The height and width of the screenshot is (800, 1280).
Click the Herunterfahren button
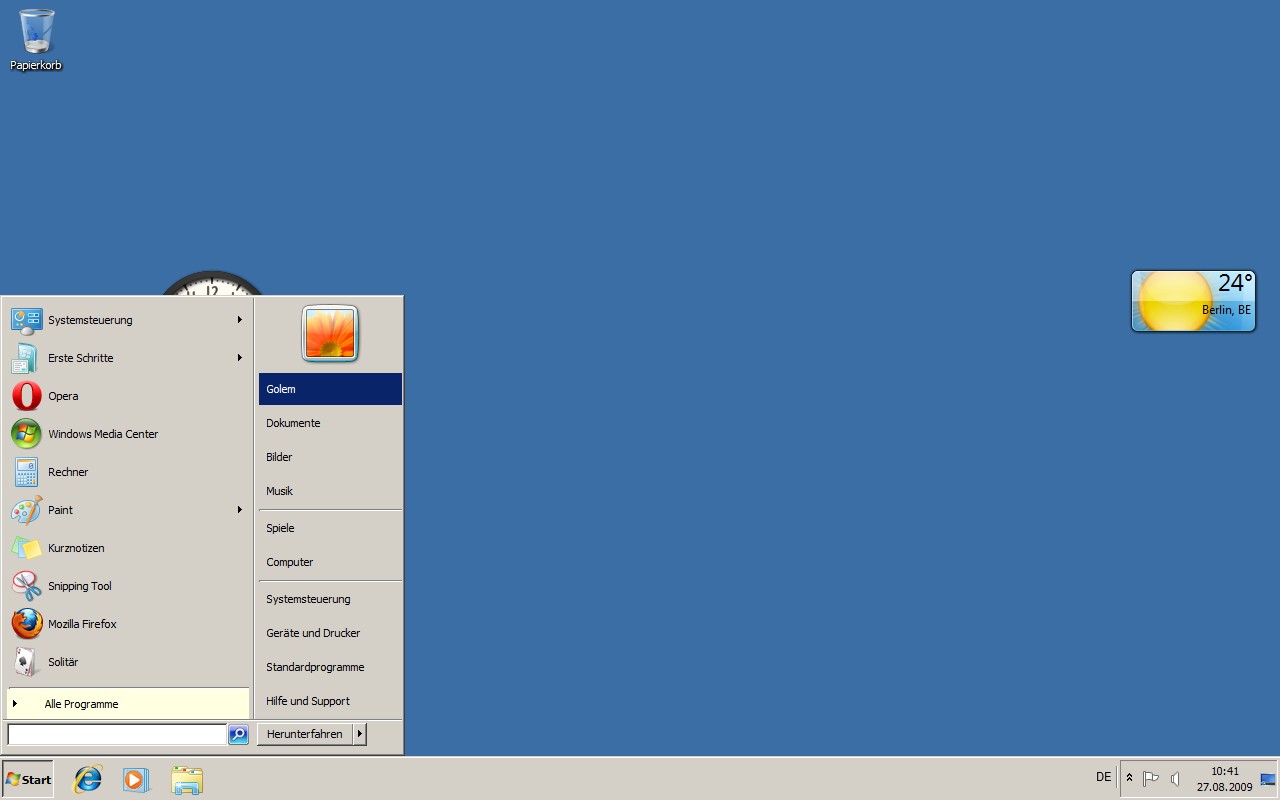(303, 734)
